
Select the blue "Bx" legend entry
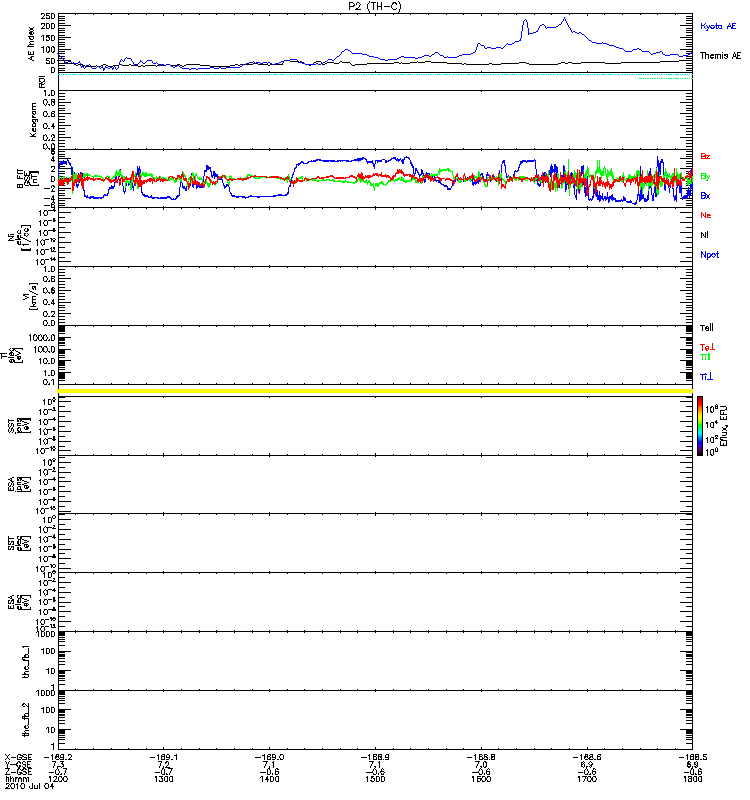point(705,195)
